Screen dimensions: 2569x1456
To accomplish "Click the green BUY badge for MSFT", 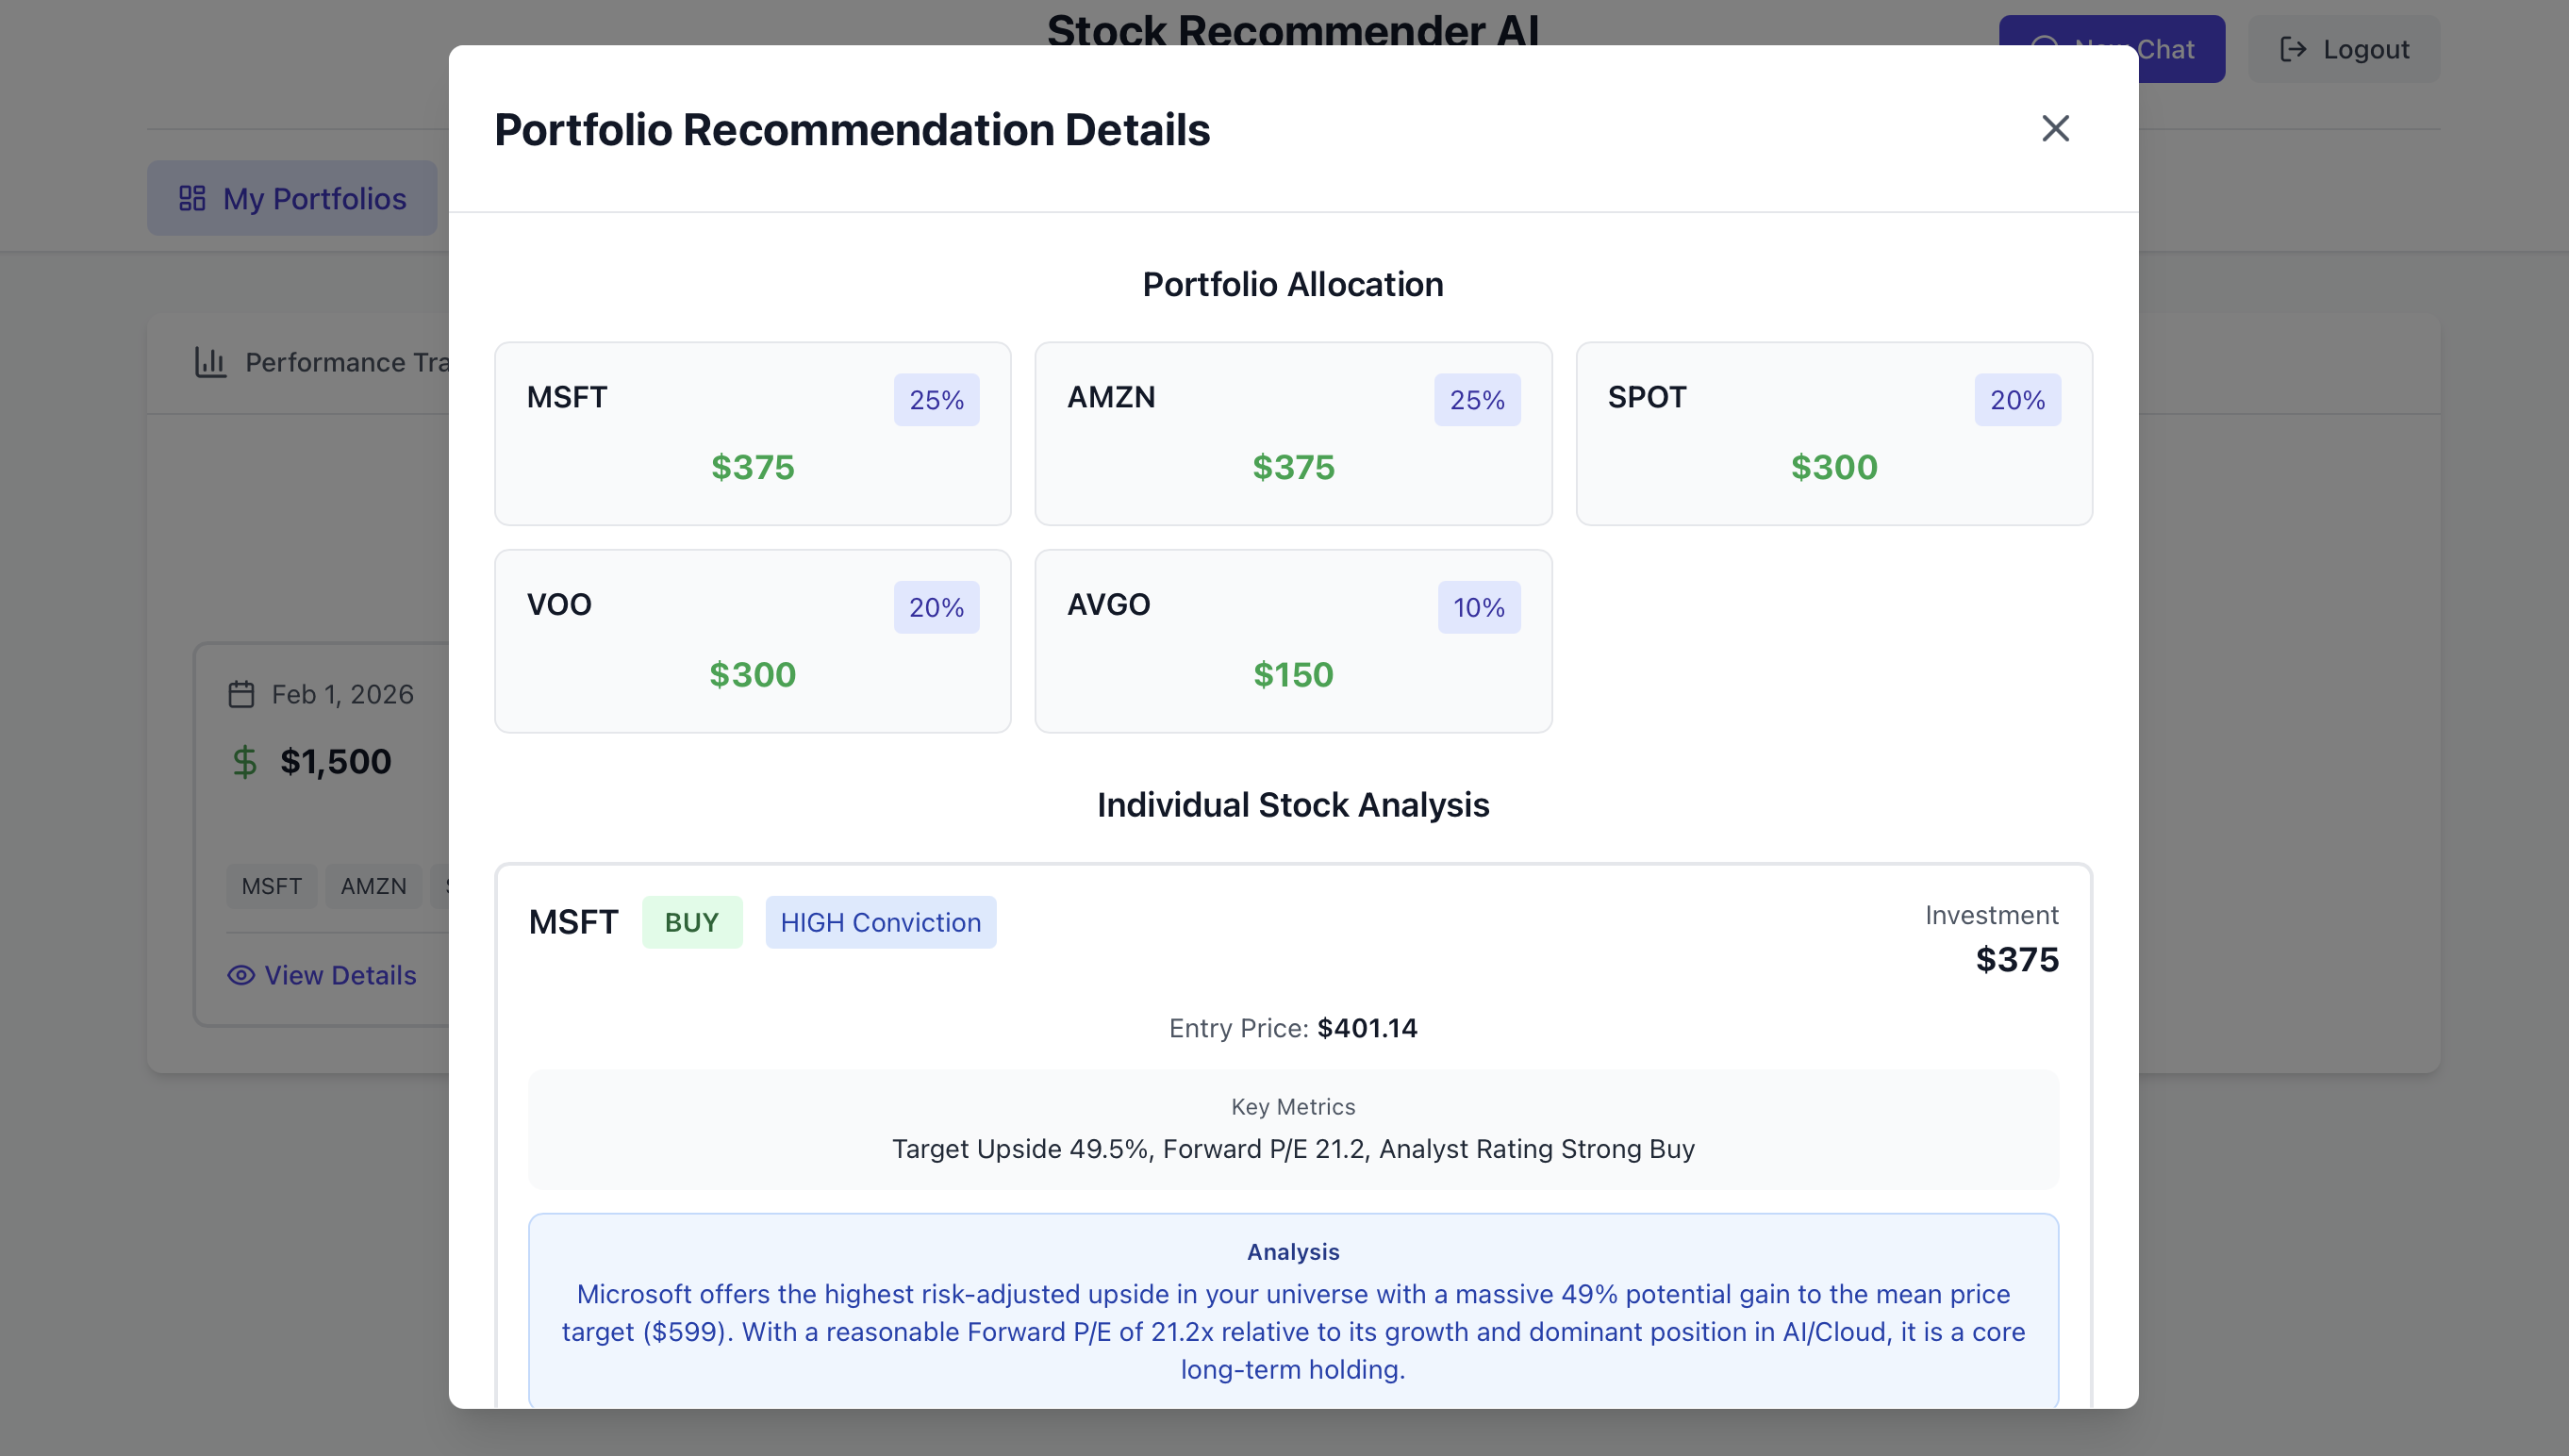I will [691, 922].
